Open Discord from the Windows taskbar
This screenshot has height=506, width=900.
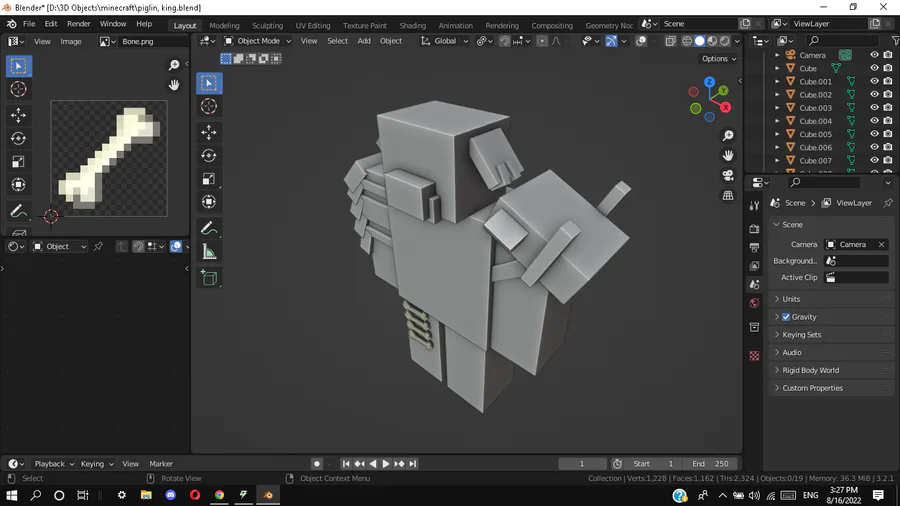coord(170,495)
